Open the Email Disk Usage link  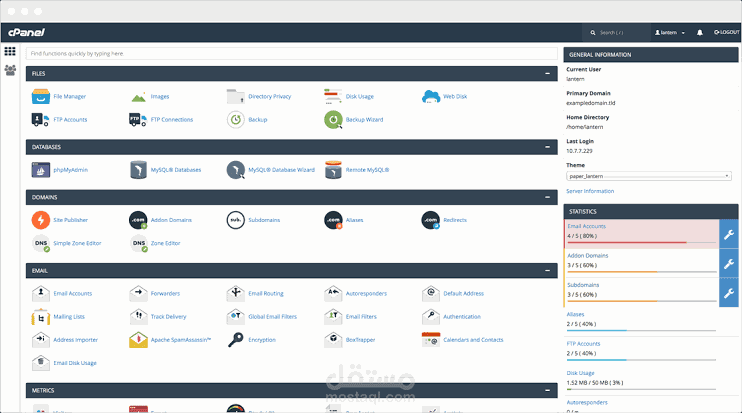tap(75, 363)
